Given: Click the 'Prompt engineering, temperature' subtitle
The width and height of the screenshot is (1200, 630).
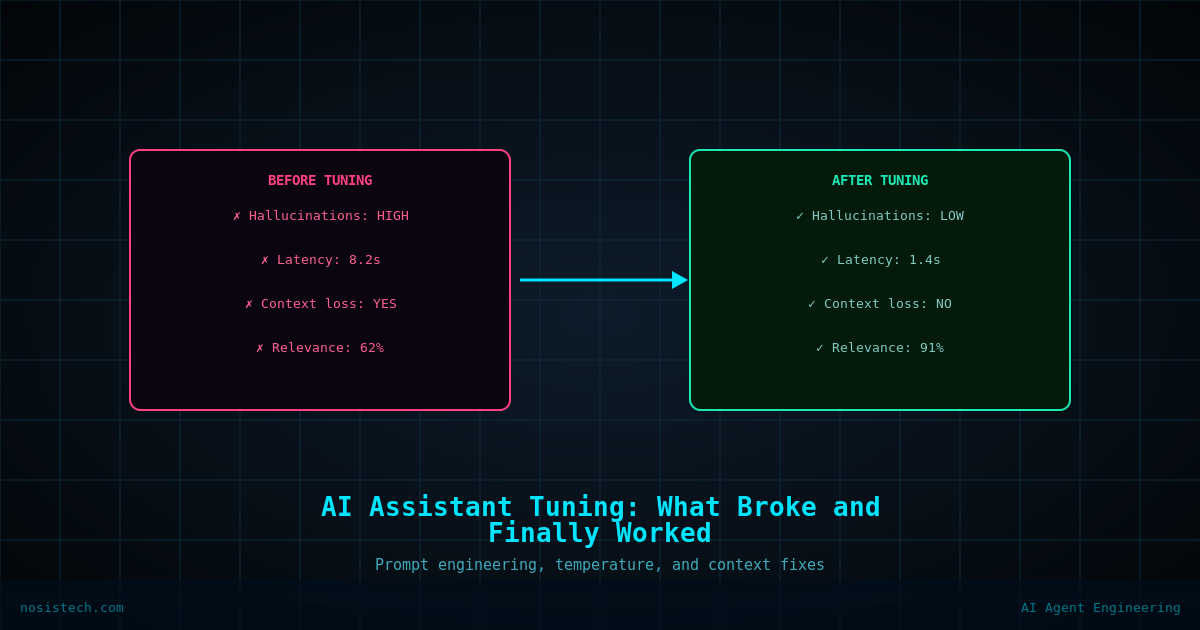Looking at the screenshot, I should point(600,565).
